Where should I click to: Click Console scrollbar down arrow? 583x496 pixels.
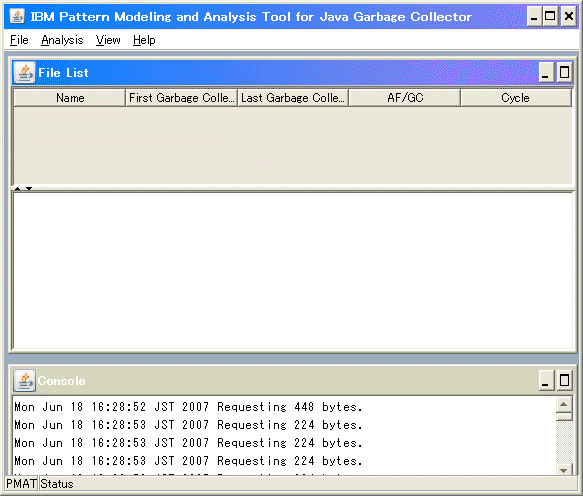coord(564,470)
